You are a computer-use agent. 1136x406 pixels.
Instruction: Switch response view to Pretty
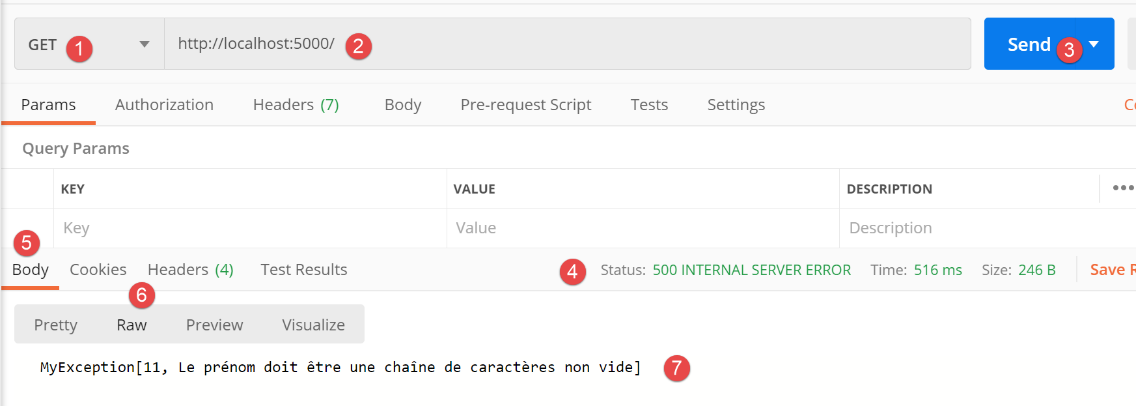tap(55, 324)
